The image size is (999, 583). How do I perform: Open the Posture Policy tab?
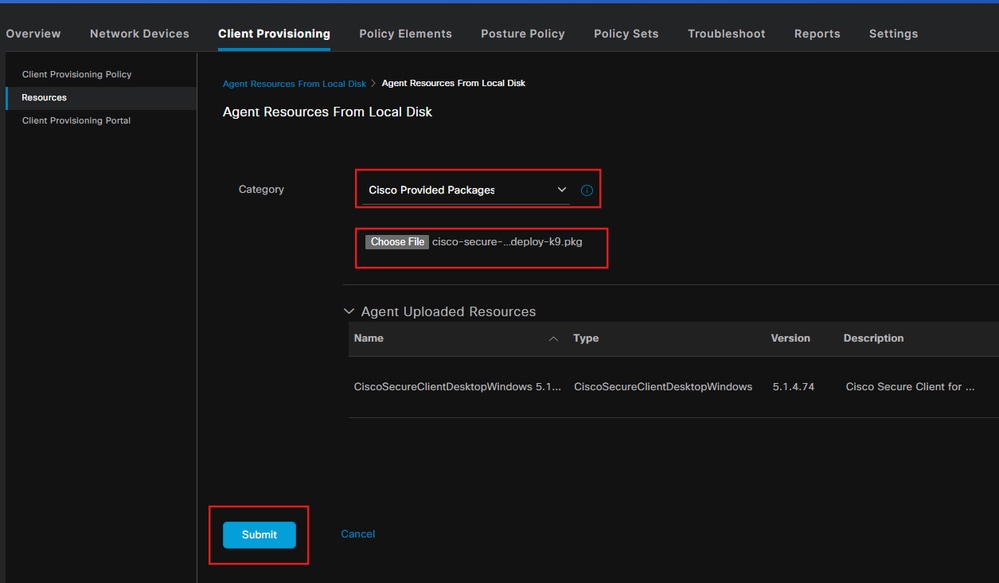pyautogui.click(x=522, y=34)
